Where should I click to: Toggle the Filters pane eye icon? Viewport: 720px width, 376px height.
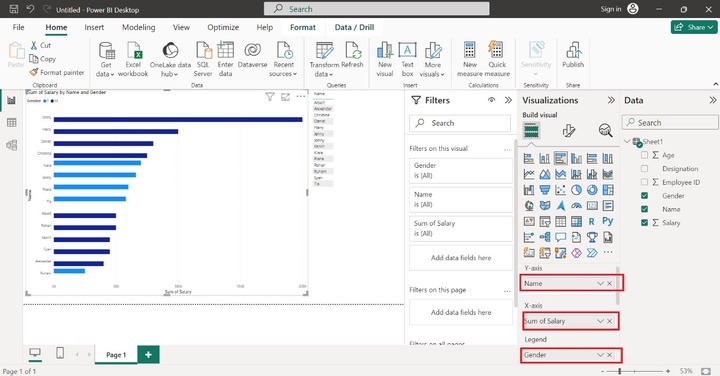coord(491,100)
